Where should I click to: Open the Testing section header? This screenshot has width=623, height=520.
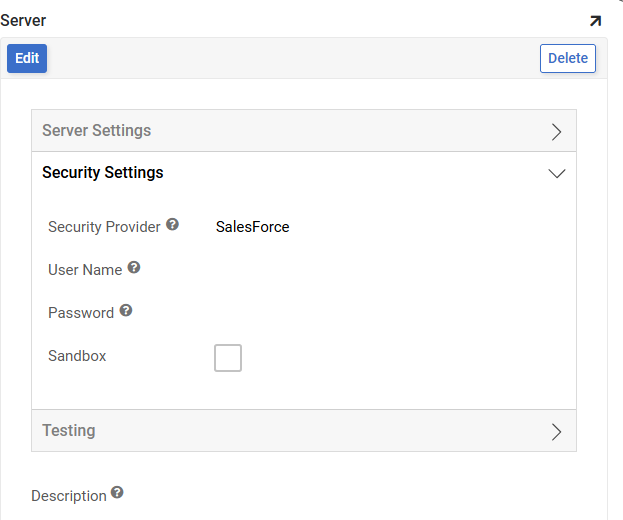tap(69, 431)
